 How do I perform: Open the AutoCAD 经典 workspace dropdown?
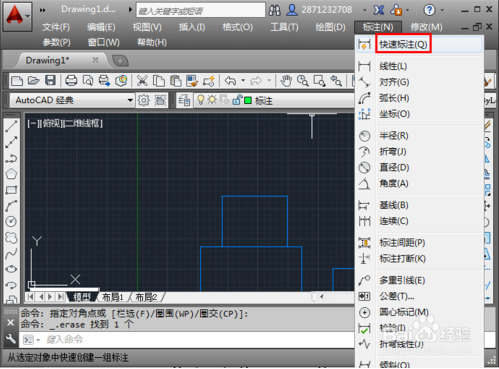pos(72,100)
